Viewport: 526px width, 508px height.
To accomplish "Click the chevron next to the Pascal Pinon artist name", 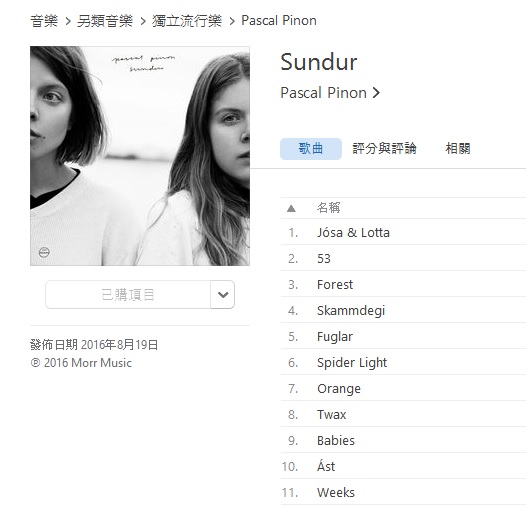I will click(376, 93).
